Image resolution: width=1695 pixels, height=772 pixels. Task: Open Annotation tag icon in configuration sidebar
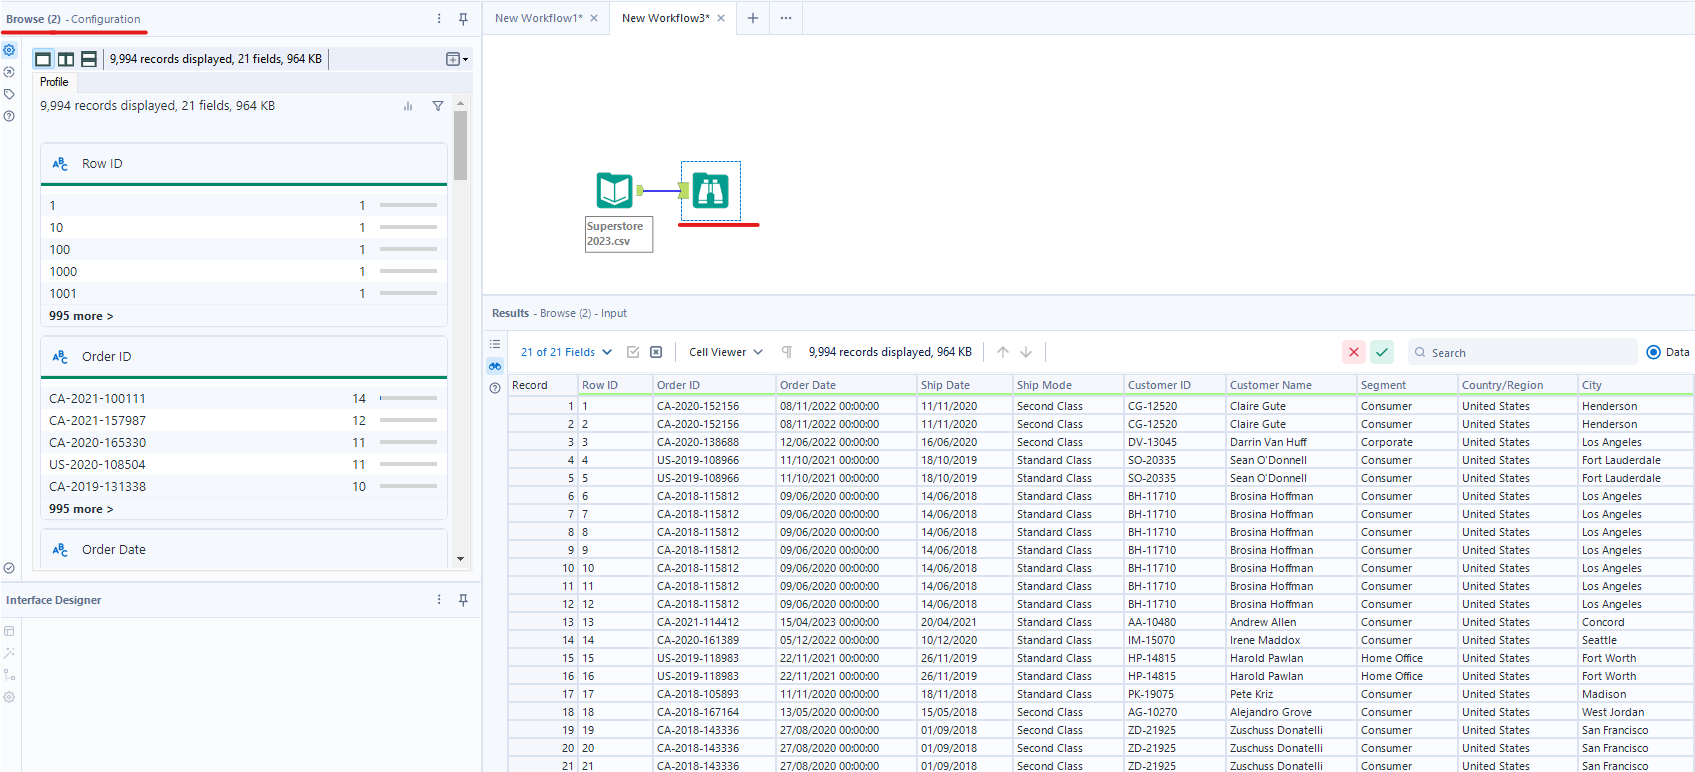(9, 94)
